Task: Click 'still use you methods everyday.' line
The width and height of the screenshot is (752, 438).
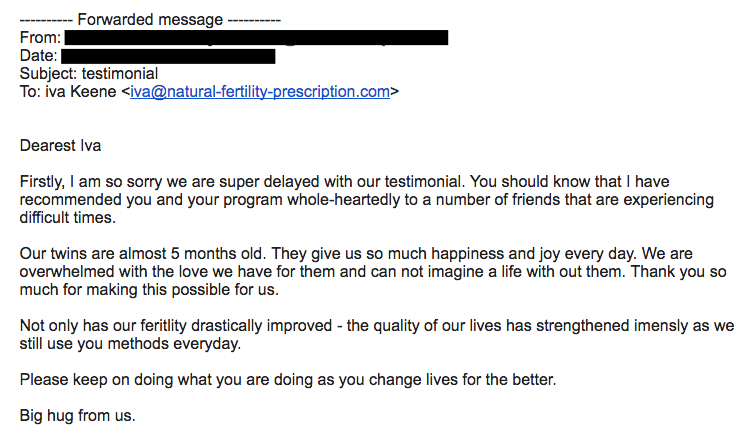Action: pyautogui.click(x=130, y=344)
